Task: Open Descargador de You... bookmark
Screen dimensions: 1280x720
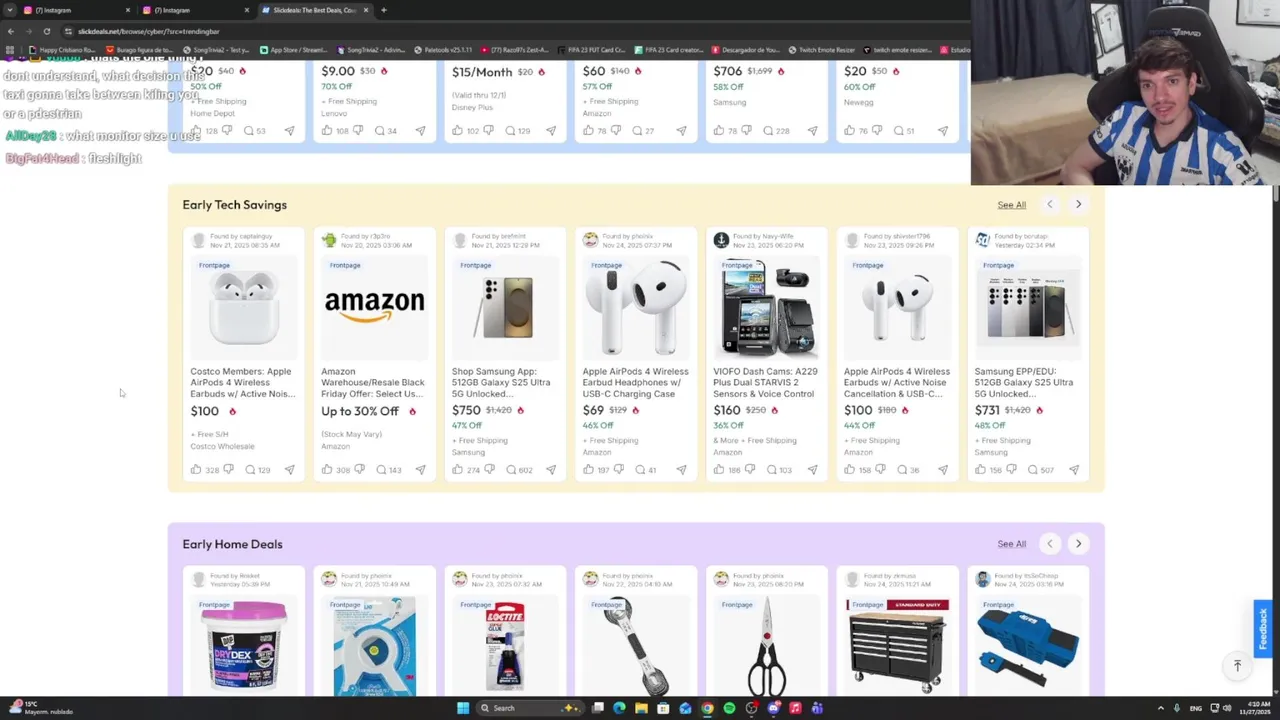Action: click(x=745, y=50)
